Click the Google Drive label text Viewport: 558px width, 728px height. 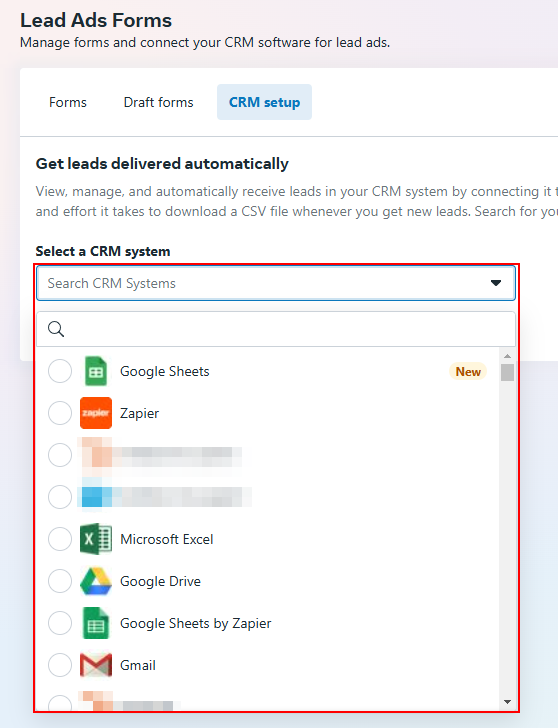[x=160, y=581]
